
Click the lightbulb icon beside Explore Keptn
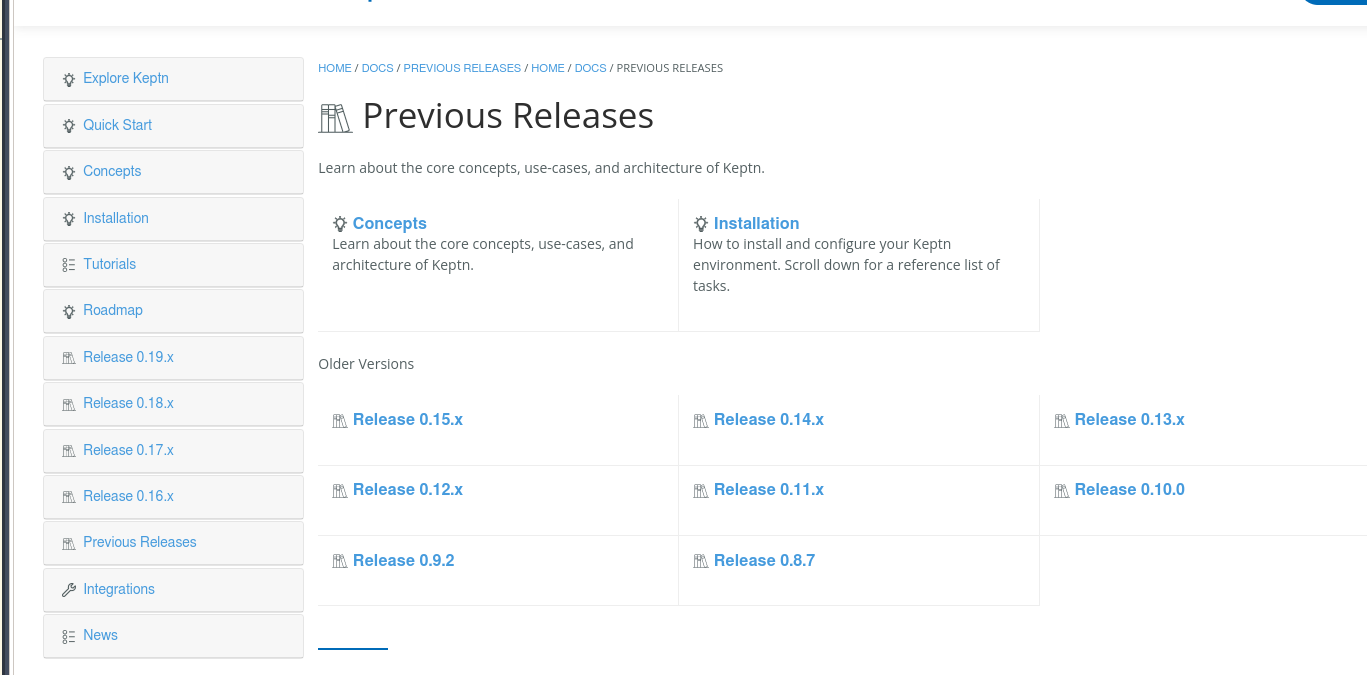pos(68,80)
